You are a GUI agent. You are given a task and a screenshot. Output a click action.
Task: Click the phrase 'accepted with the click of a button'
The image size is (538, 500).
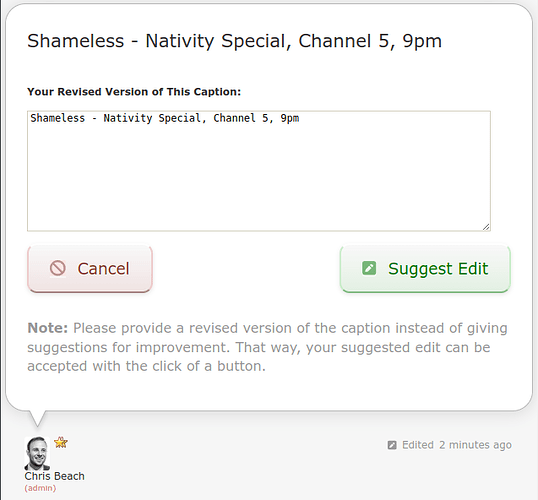[x=146, y=367]
